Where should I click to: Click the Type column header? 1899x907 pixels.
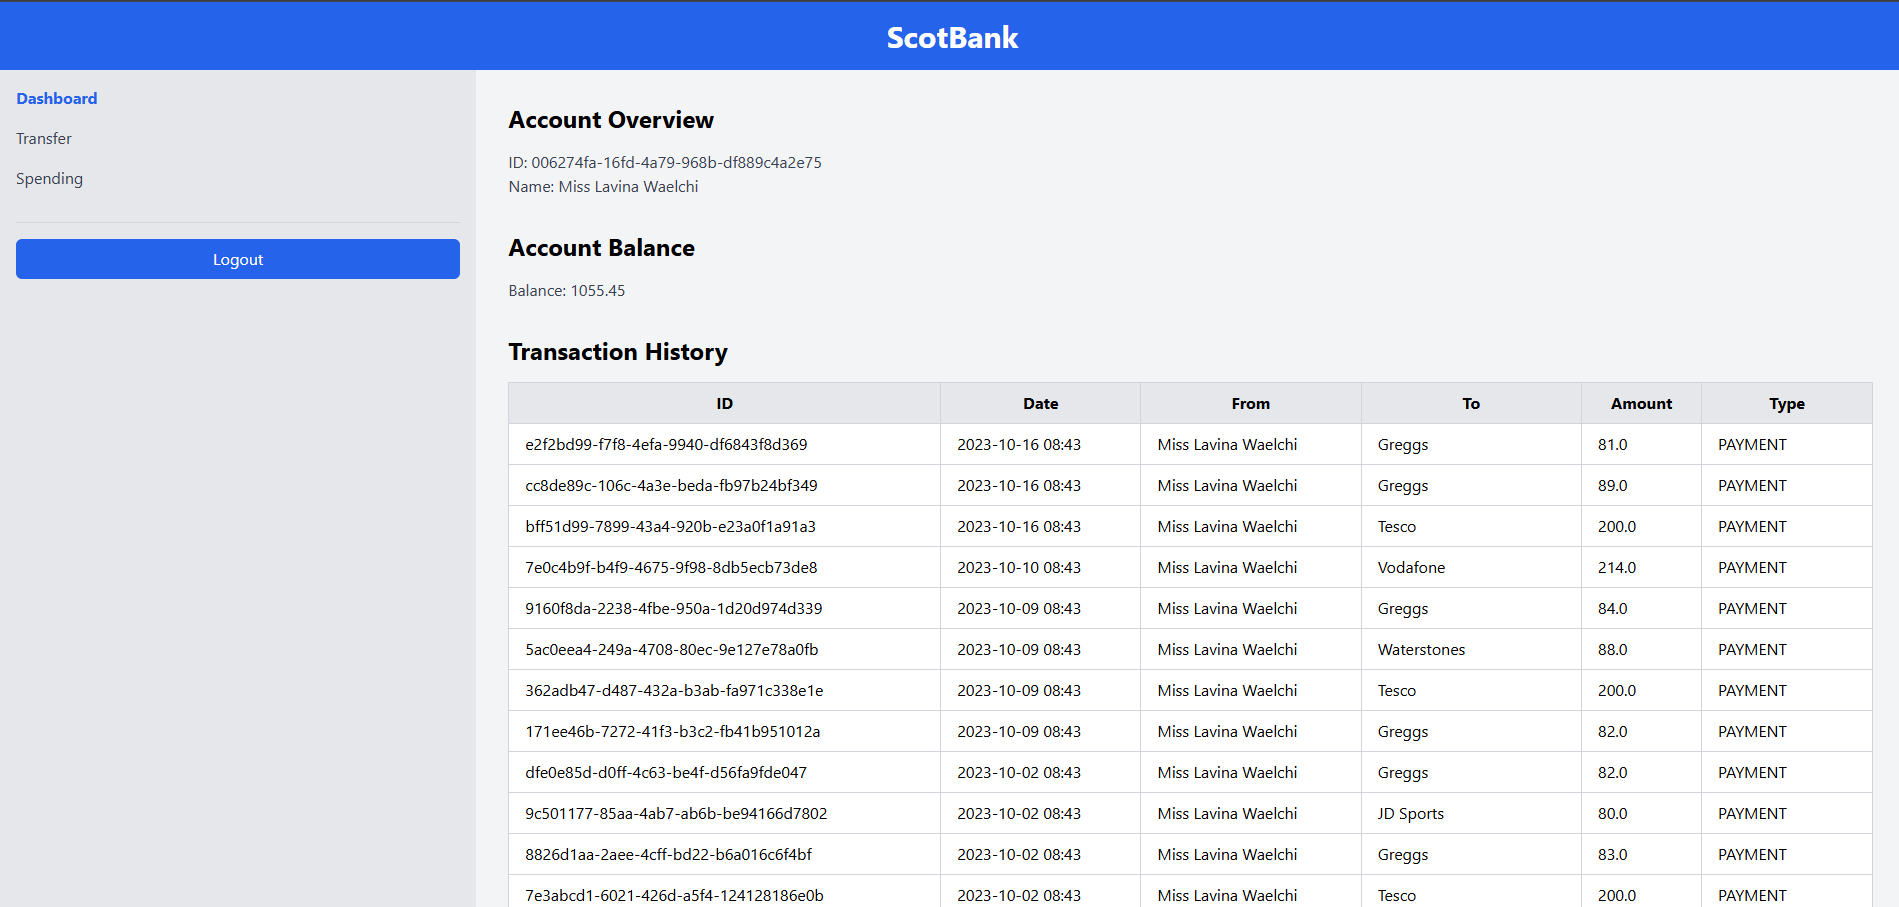(1787, 403)
